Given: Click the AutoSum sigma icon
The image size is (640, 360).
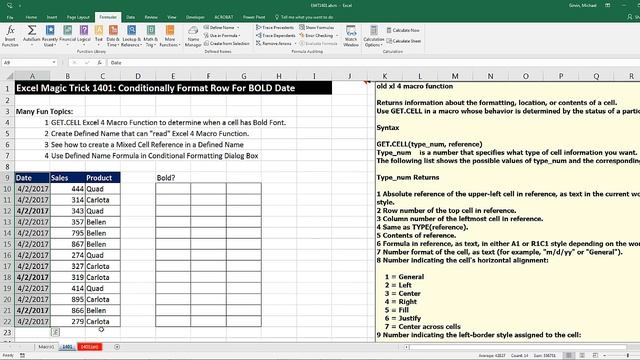Looking at the screenshot, I should tap(31, 30).
